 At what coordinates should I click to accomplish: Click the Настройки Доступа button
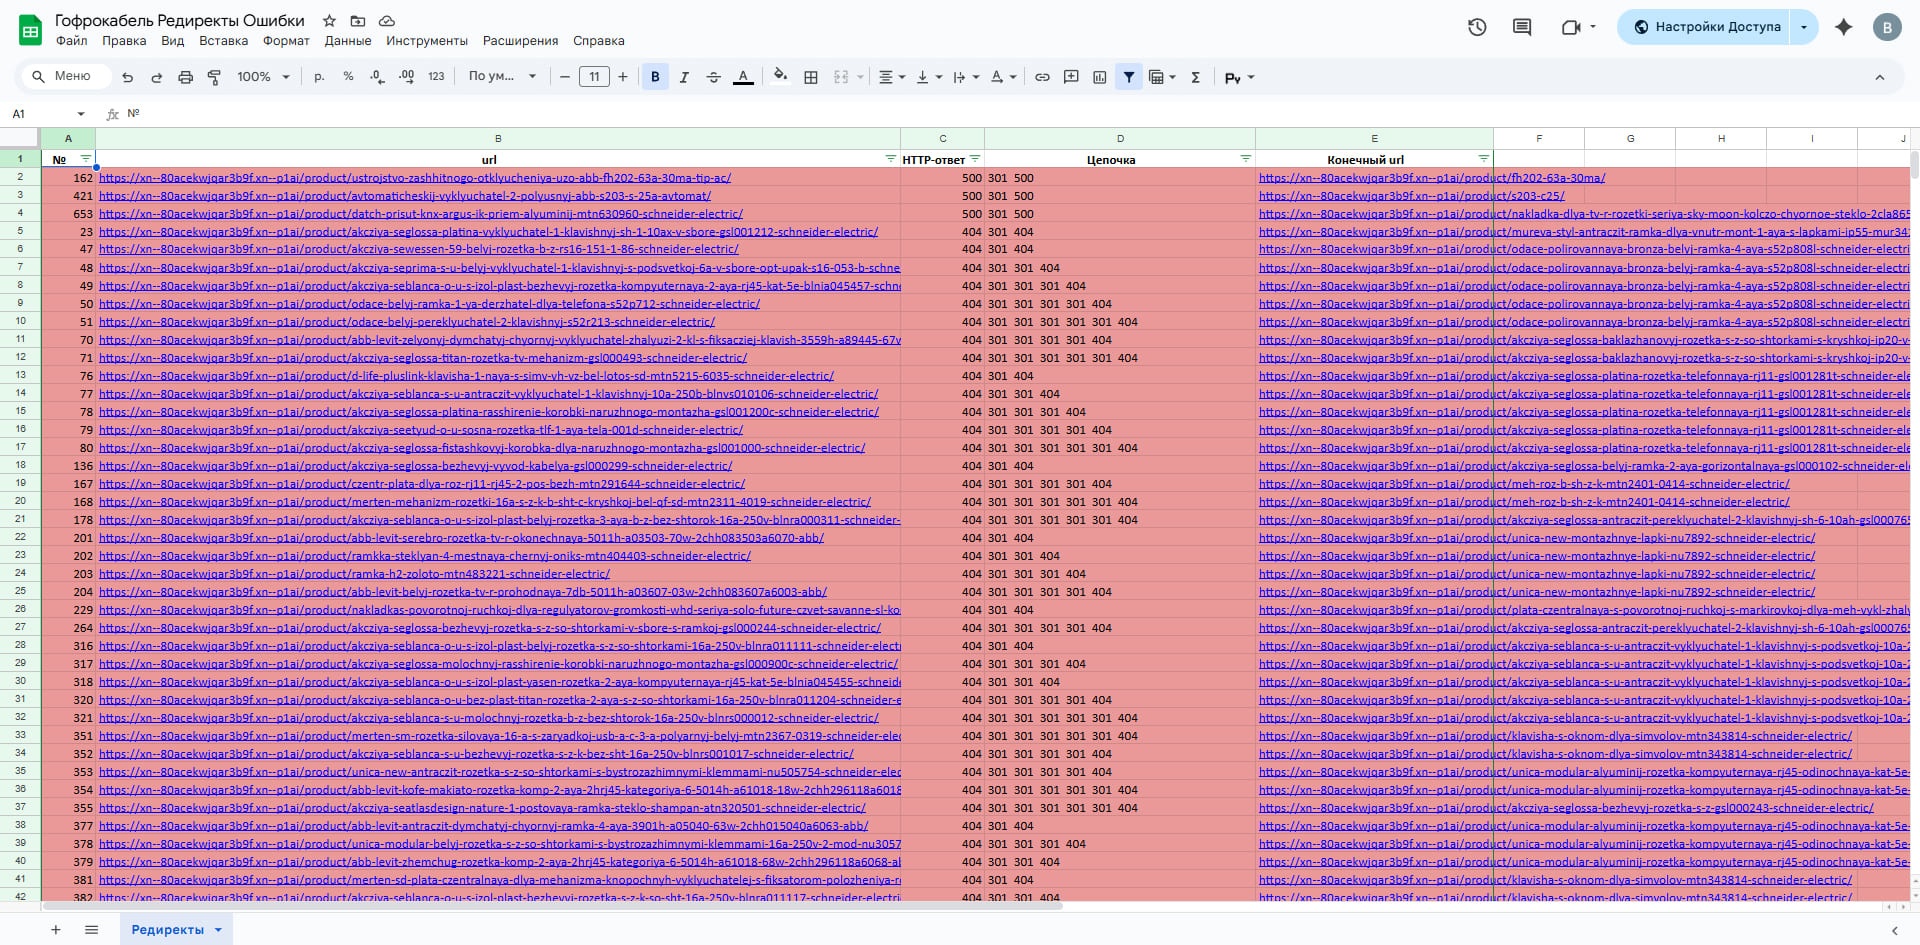coord(1707,27)
